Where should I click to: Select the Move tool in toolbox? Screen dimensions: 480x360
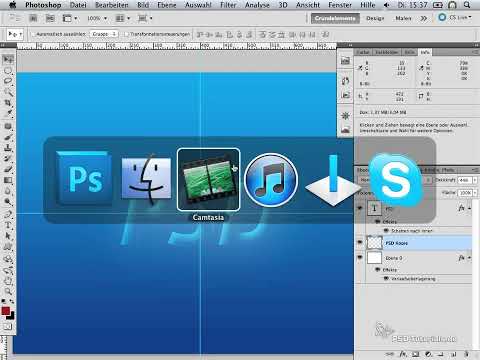8,59
